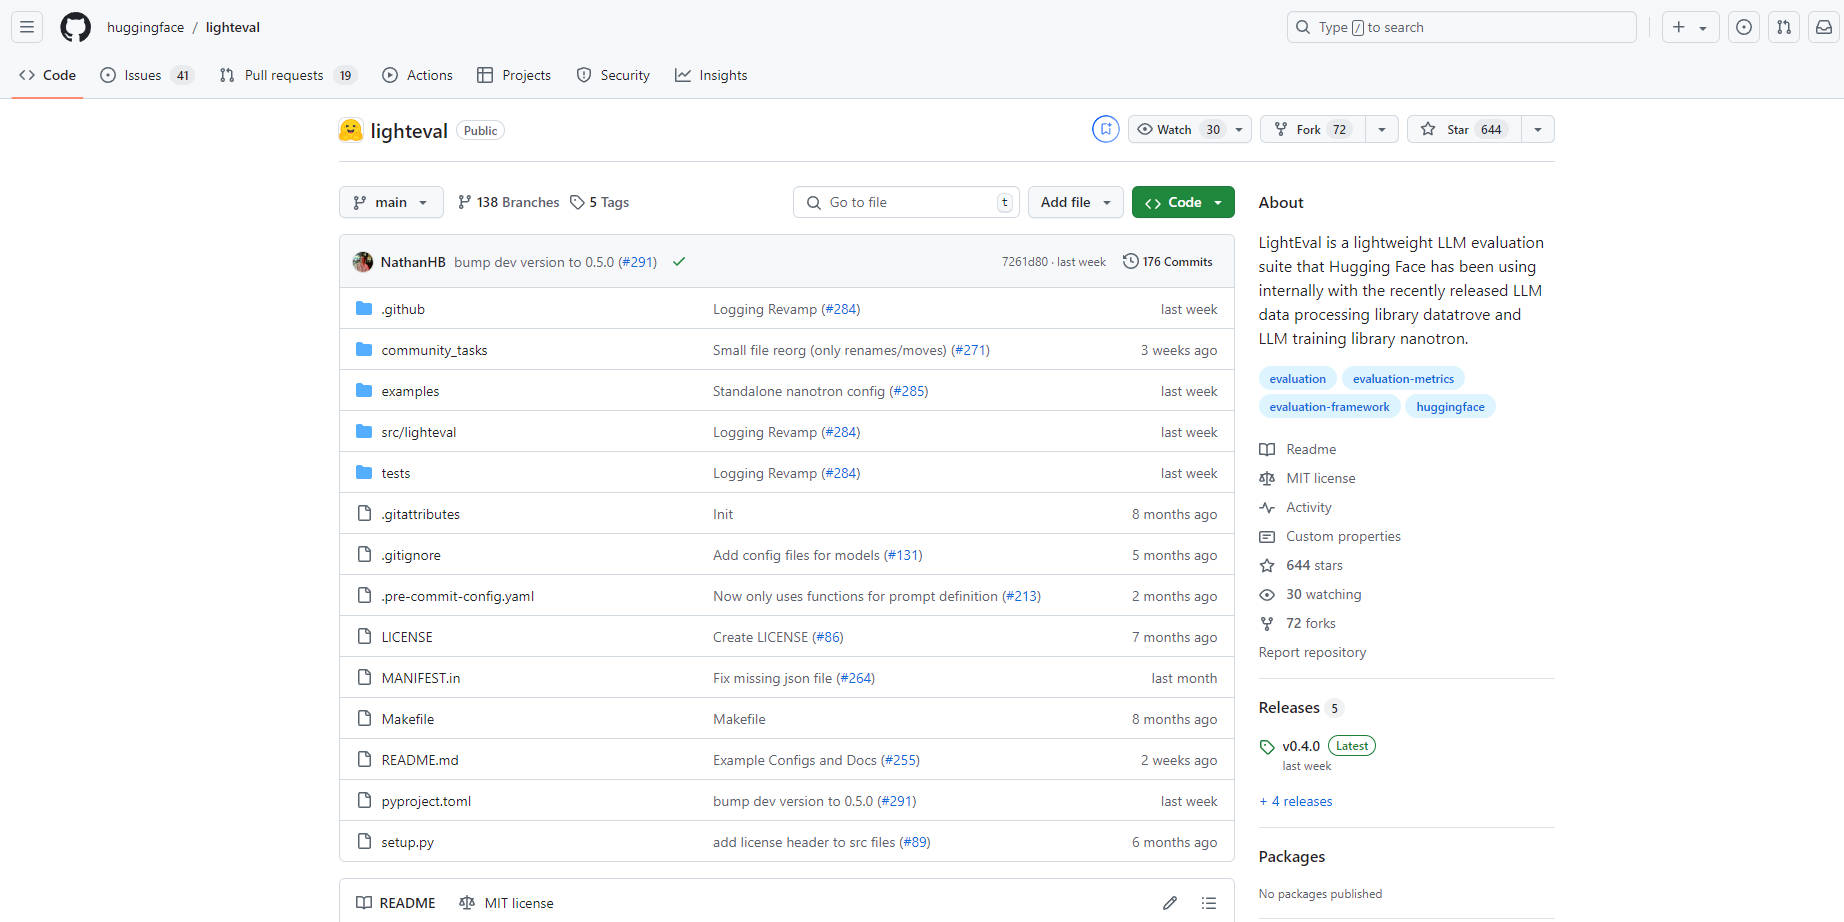Open the green Code dropdown
This screenshot has height=922, width=1844.
coord(1183,202)
